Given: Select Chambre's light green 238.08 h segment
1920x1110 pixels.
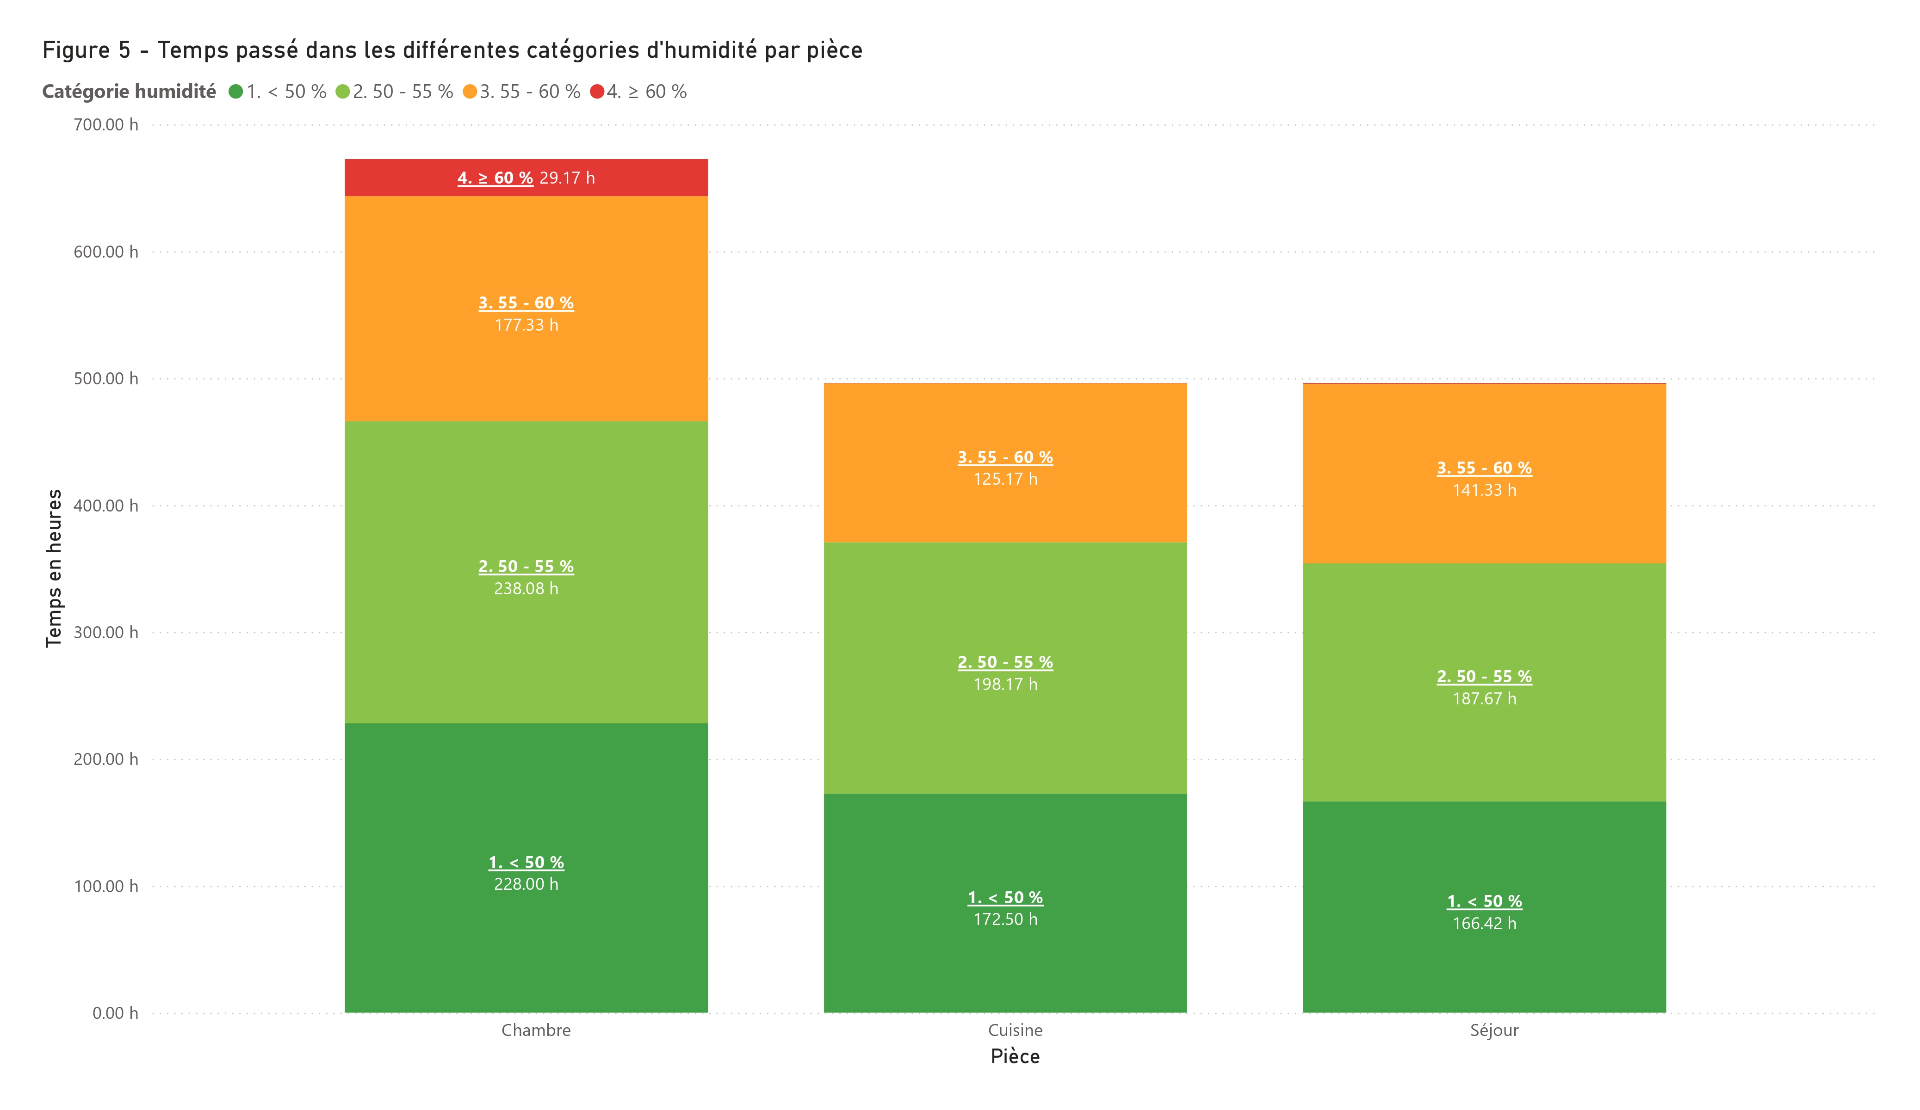Looking at the screenshot, I should [x=526, y=572].
